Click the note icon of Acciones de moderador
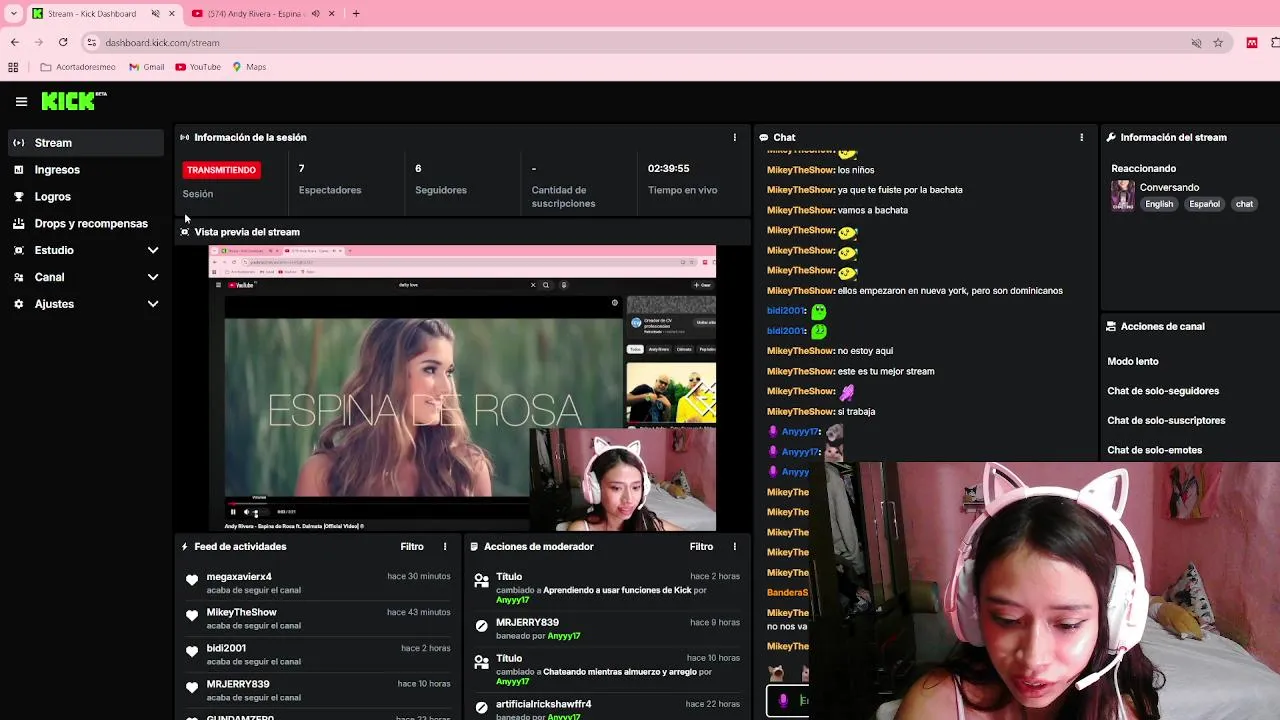The image size is (1280, 720). [474, 547]
